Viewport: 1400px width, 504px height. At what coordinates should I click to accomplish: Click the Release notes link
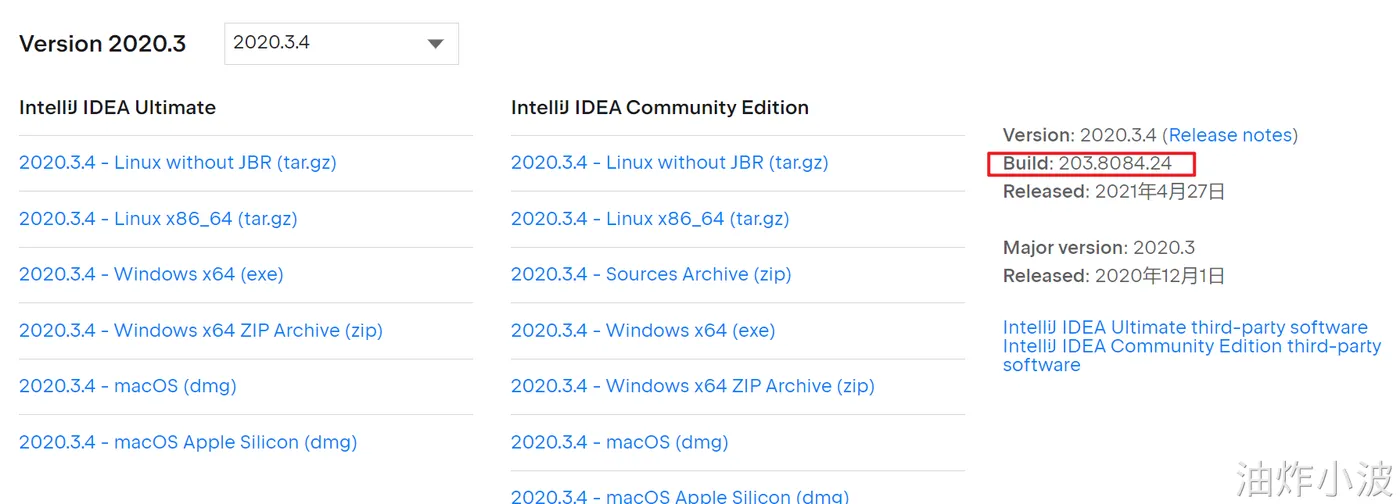(x=1232, y=135)
